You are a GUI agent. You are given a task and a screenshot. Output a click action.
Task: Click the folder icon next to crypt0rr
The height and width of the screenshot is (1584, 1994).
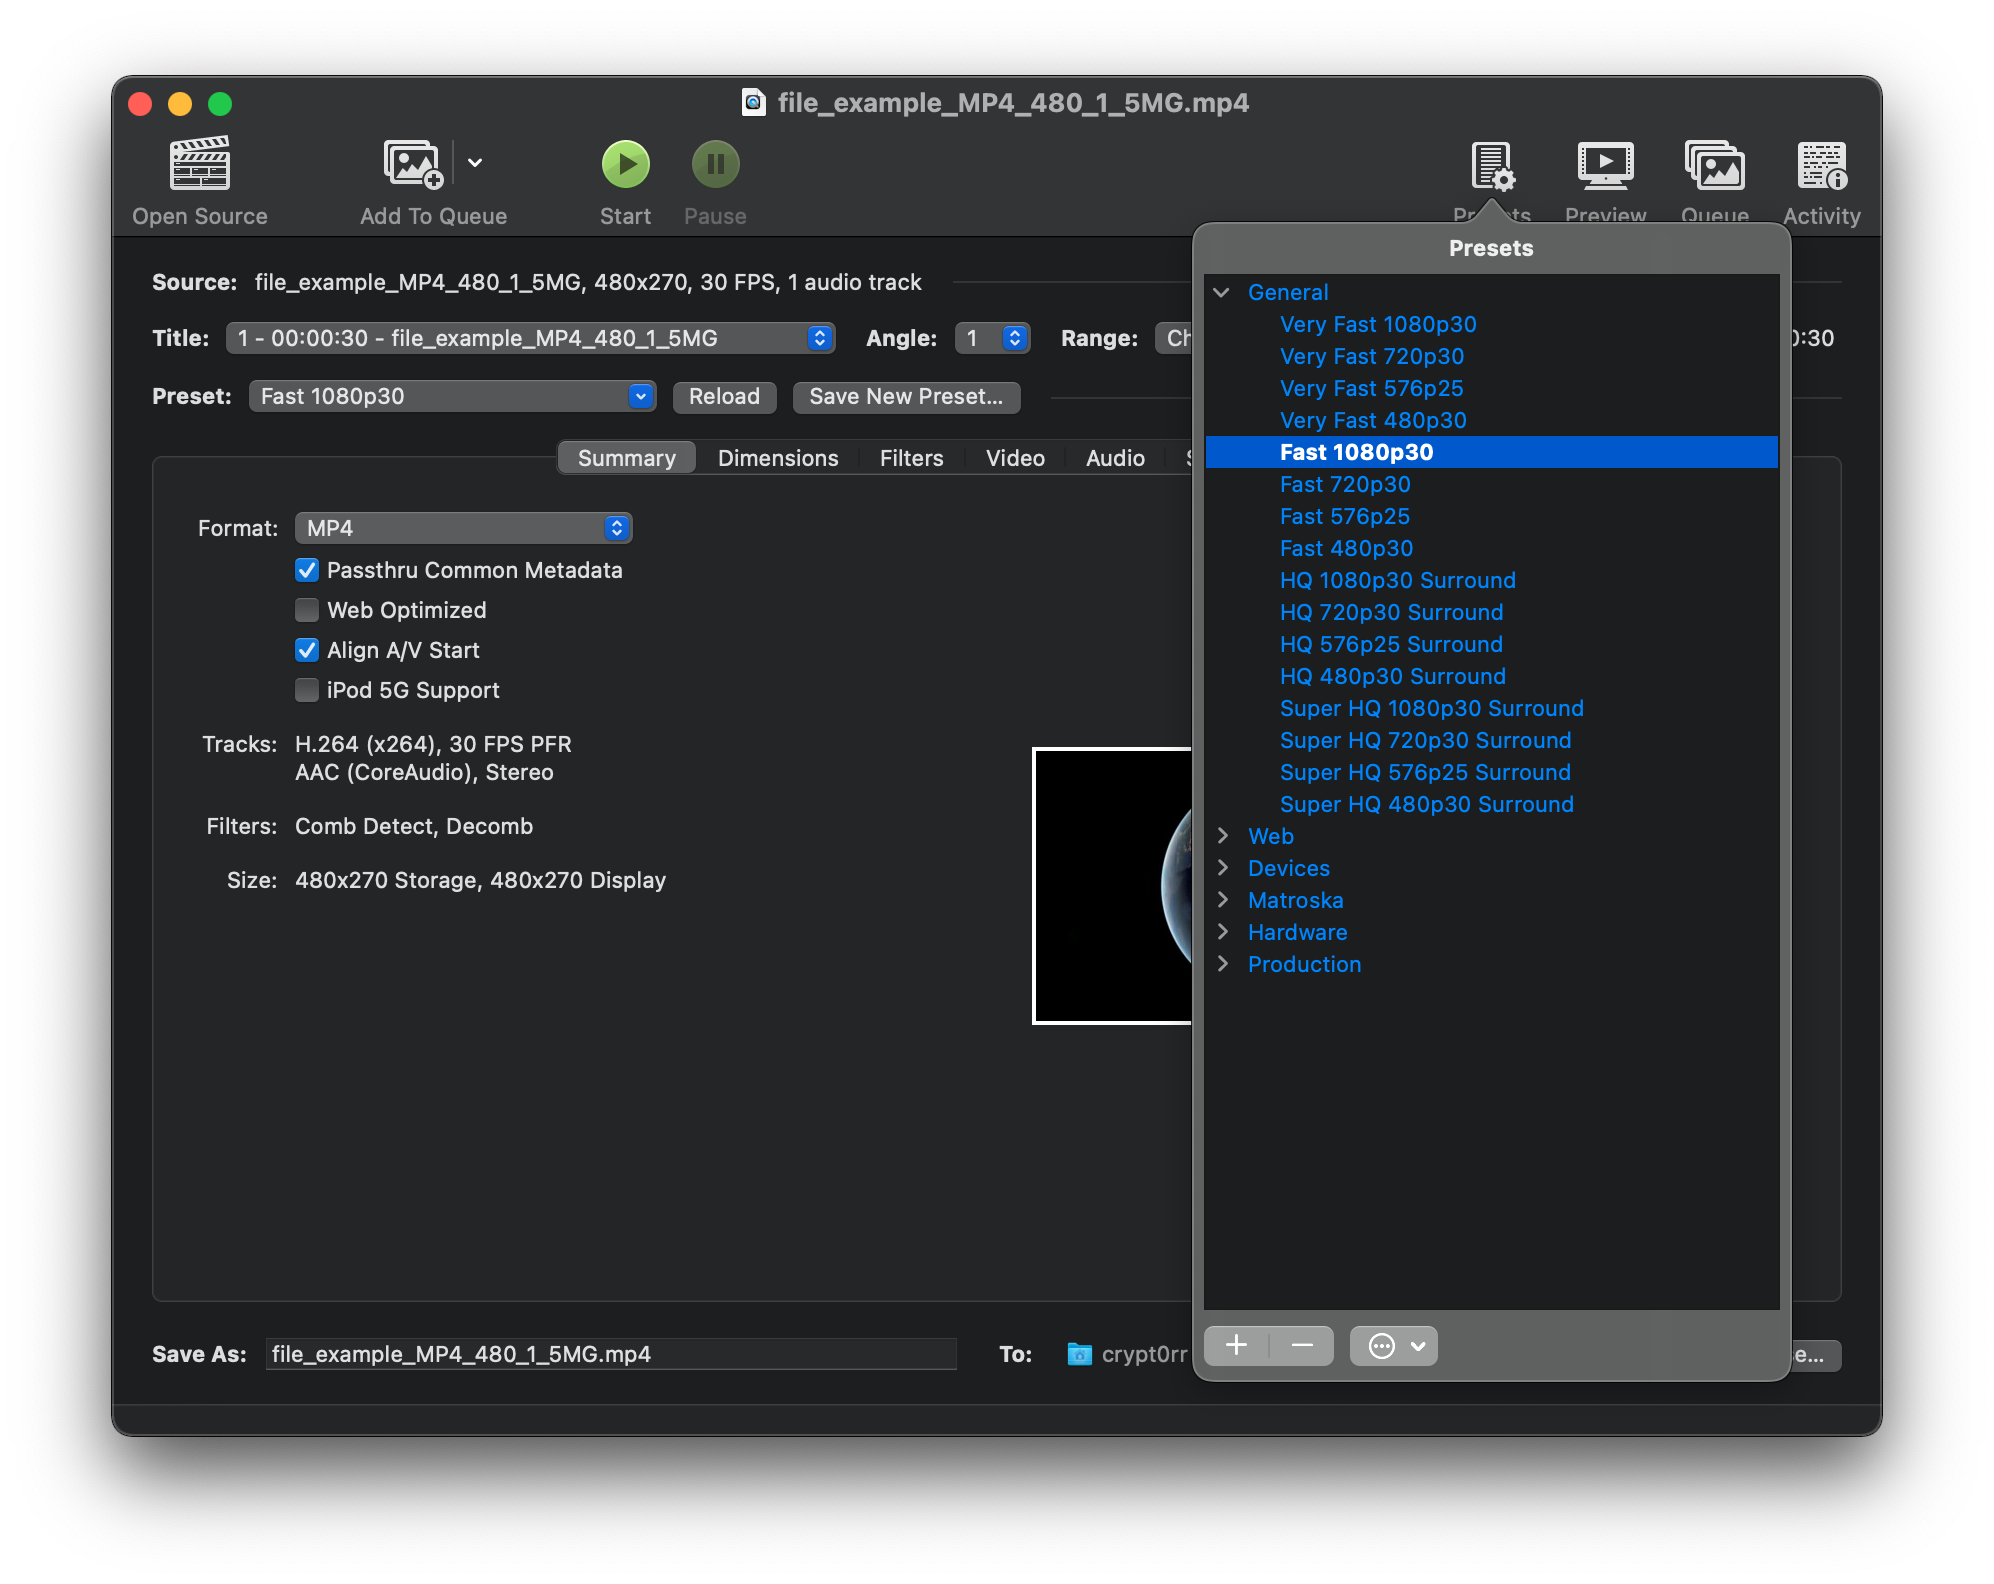(x=1079, y=1354)
